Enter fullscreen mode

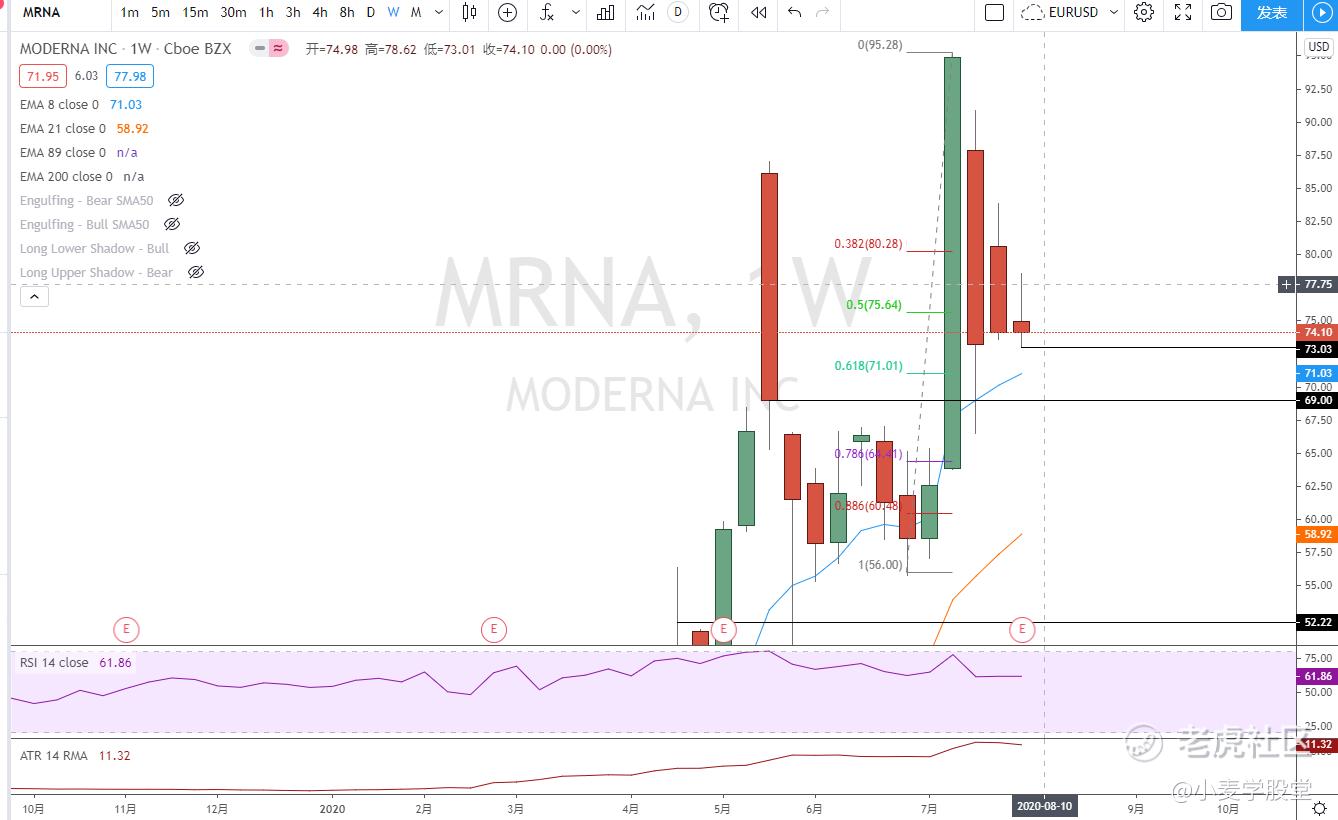pyautogui.click(x=1183, y=13)
